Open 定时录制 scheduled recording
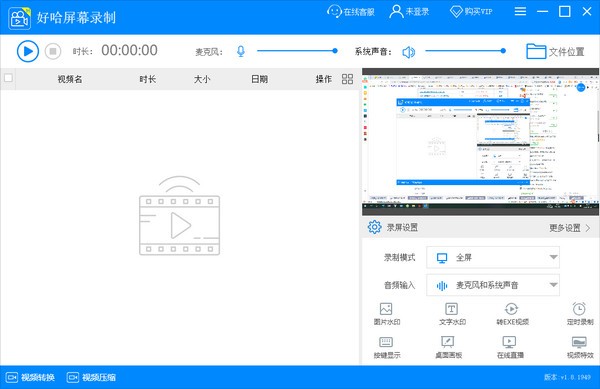Screen dimensions: 600x389 click(580, 314)
